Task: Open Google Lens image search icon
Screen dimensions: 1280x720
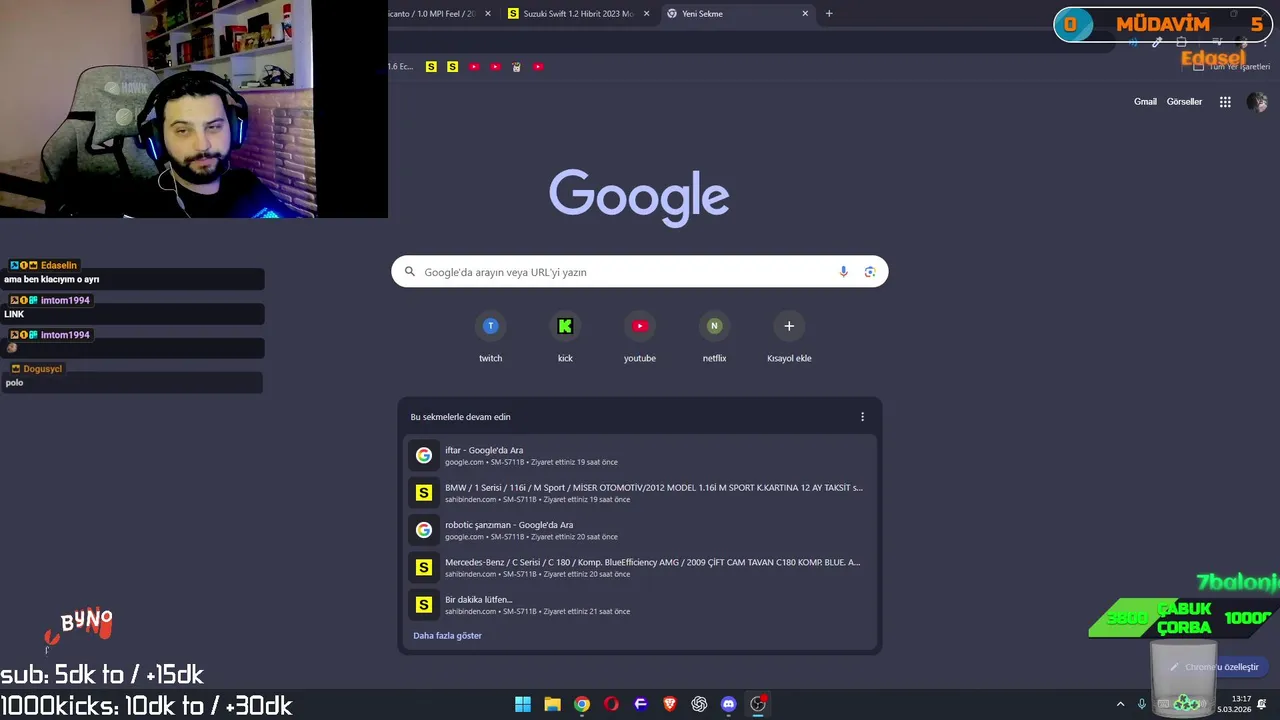Action: pos(870,272)
